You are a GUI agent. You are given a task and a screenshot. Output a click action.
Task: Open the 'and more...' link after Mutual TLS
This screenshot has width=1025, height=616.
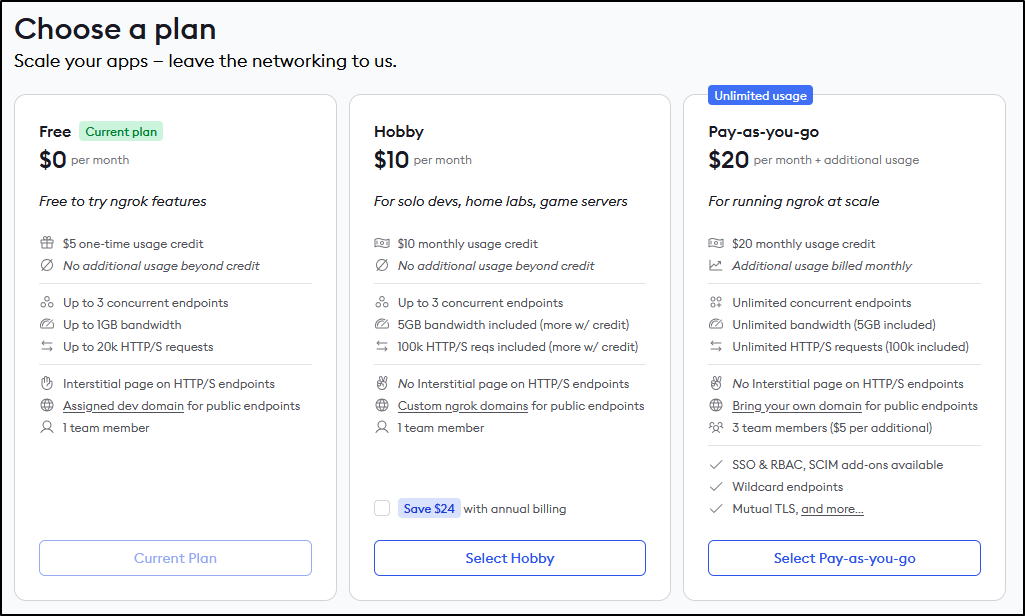click(x=832, y=509)
